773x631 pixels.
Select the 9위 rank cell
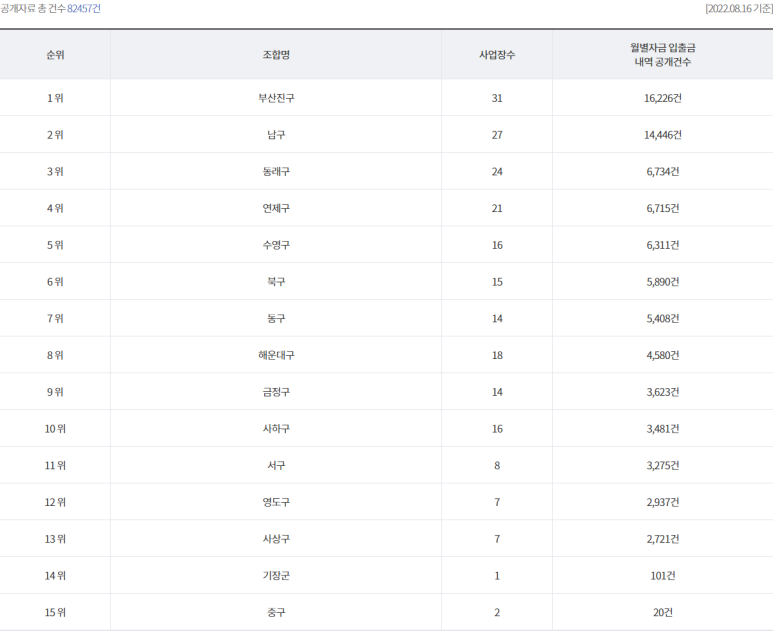pyautogui.click(x=55, y=392)
